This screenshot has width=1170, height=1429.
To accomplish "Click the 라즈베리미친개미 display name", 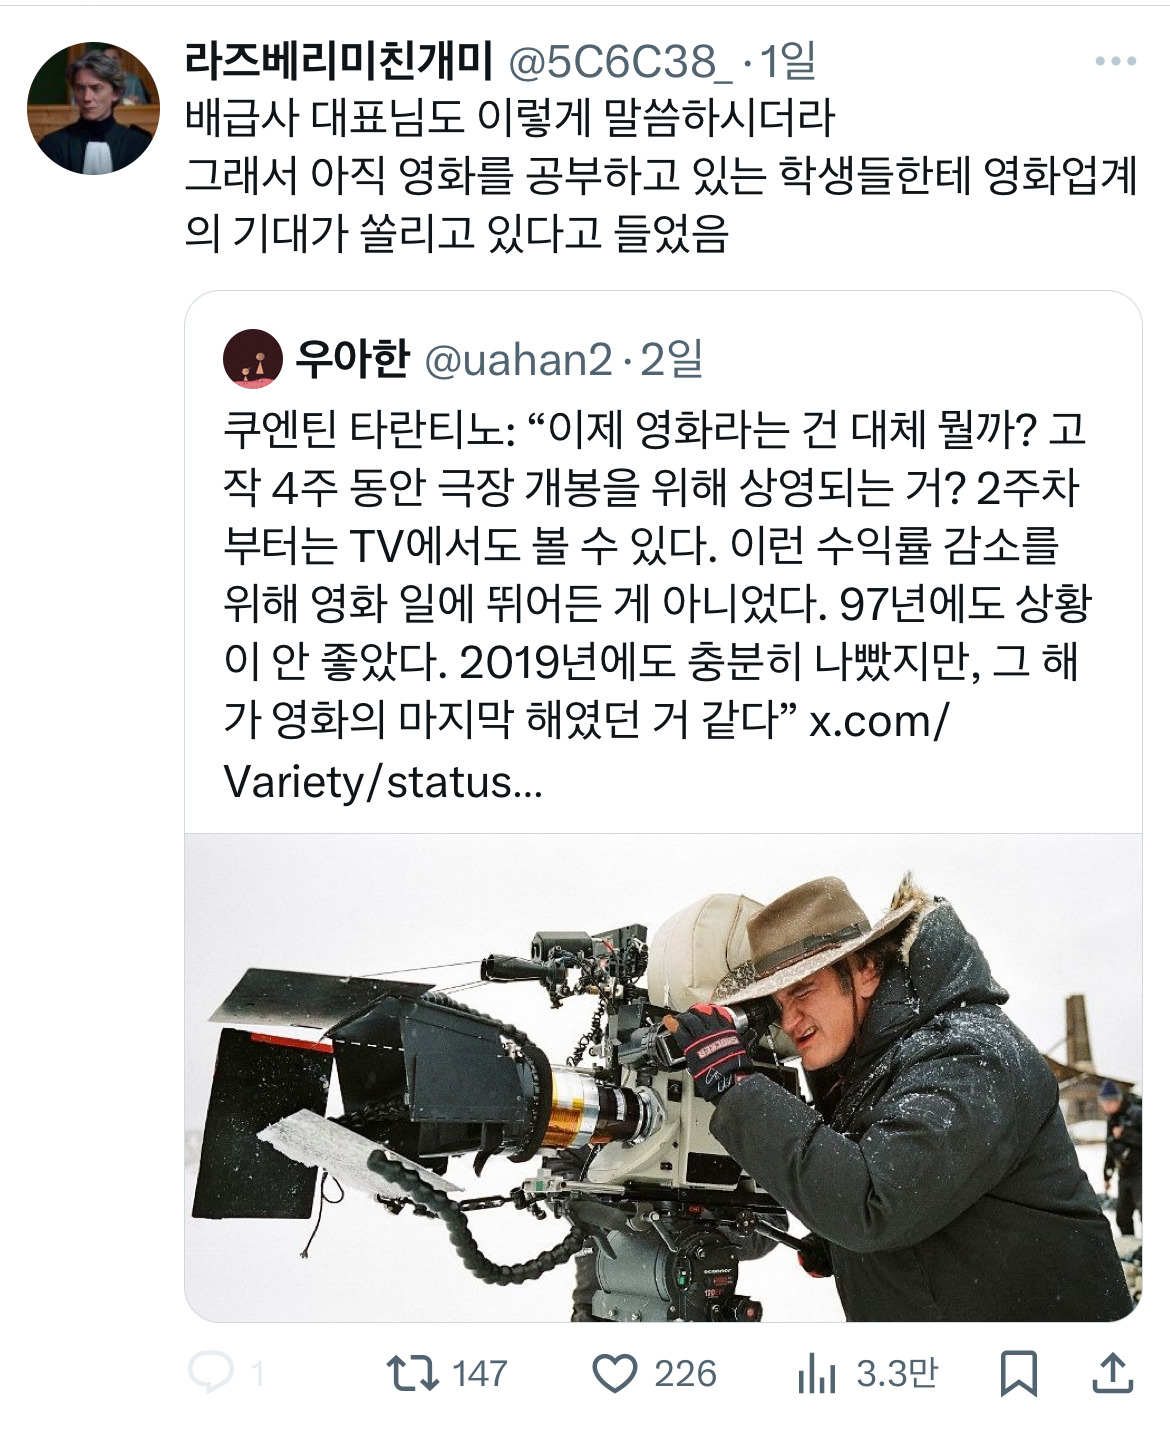I will tap(339, 62).
